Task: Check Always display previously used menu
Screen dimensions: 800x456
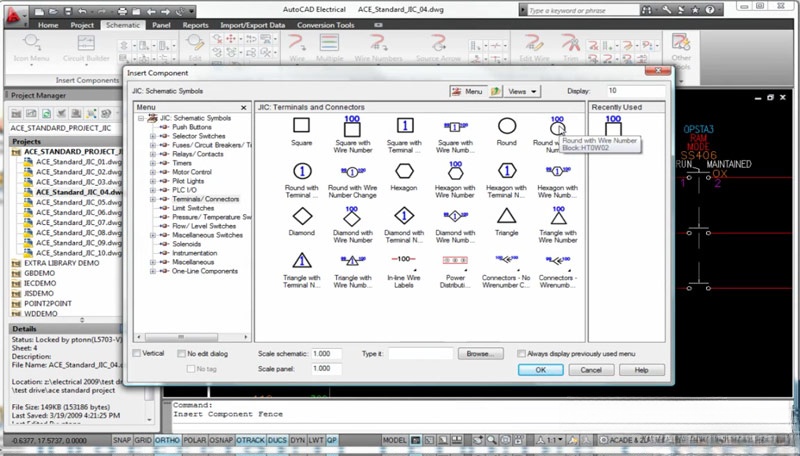Action: tap(521, 353)
